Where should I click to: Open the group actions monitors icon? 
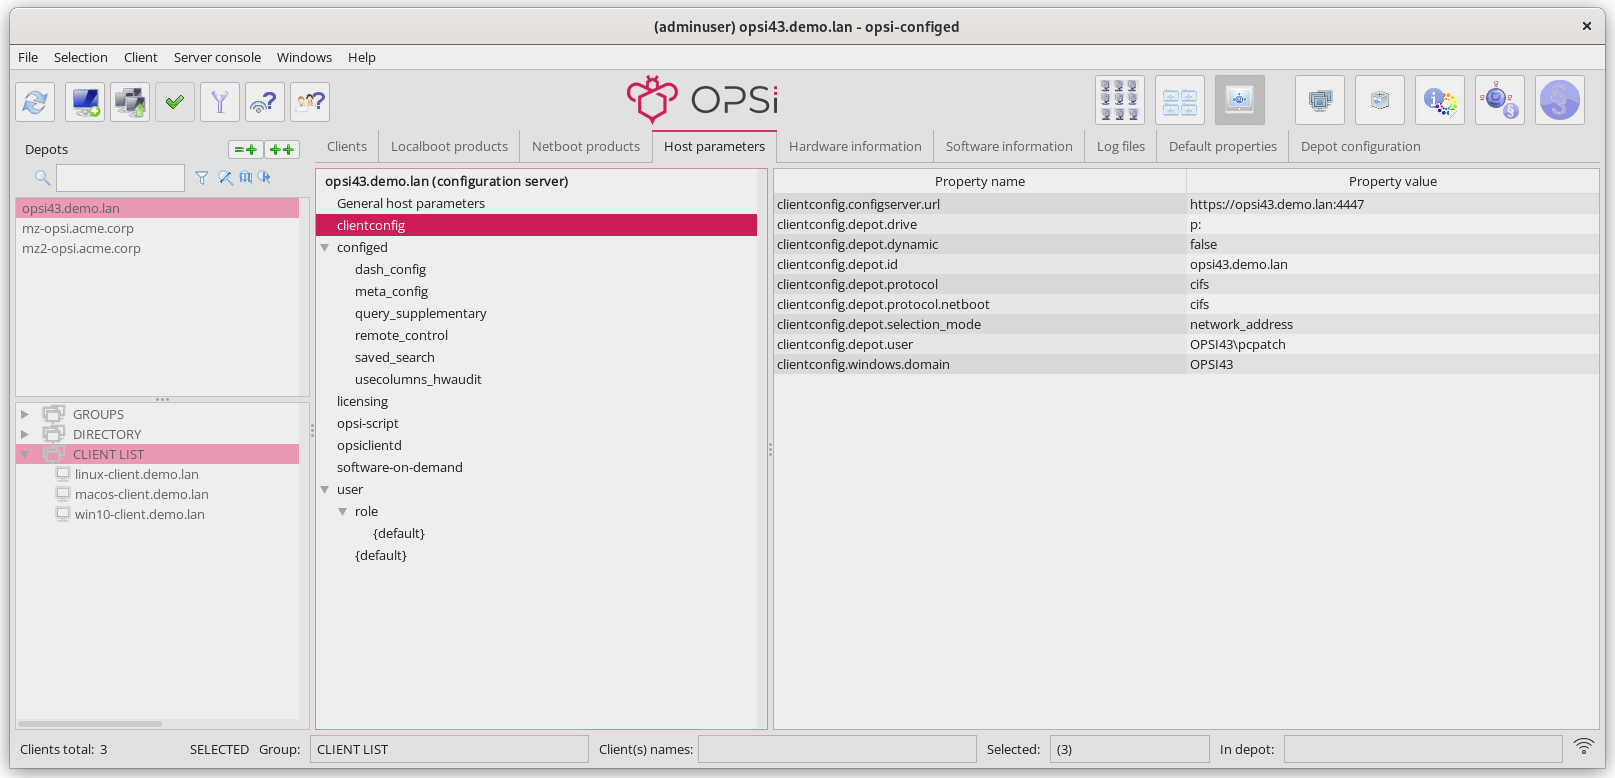point(1320,100)
